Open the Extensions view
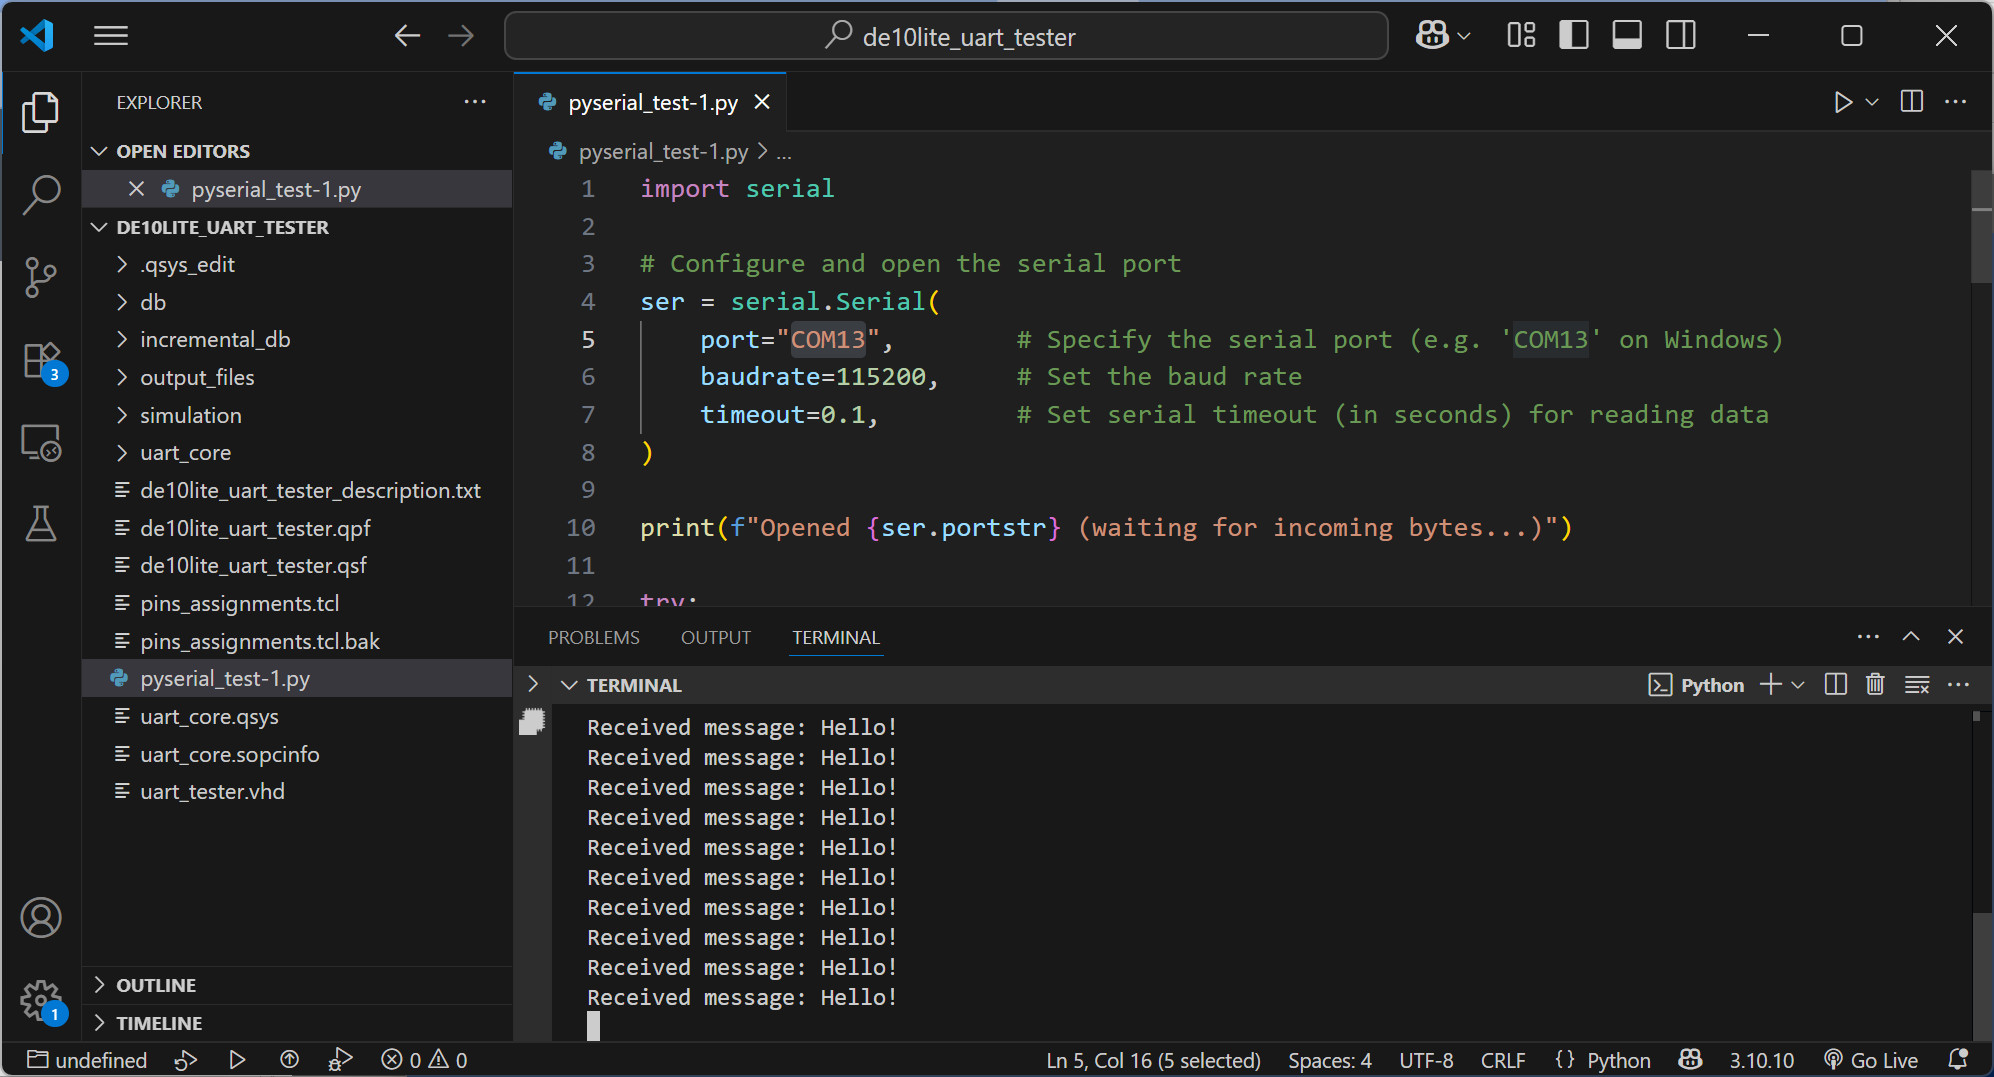This screenshot has width=1994, height=1077. (41, 360)
